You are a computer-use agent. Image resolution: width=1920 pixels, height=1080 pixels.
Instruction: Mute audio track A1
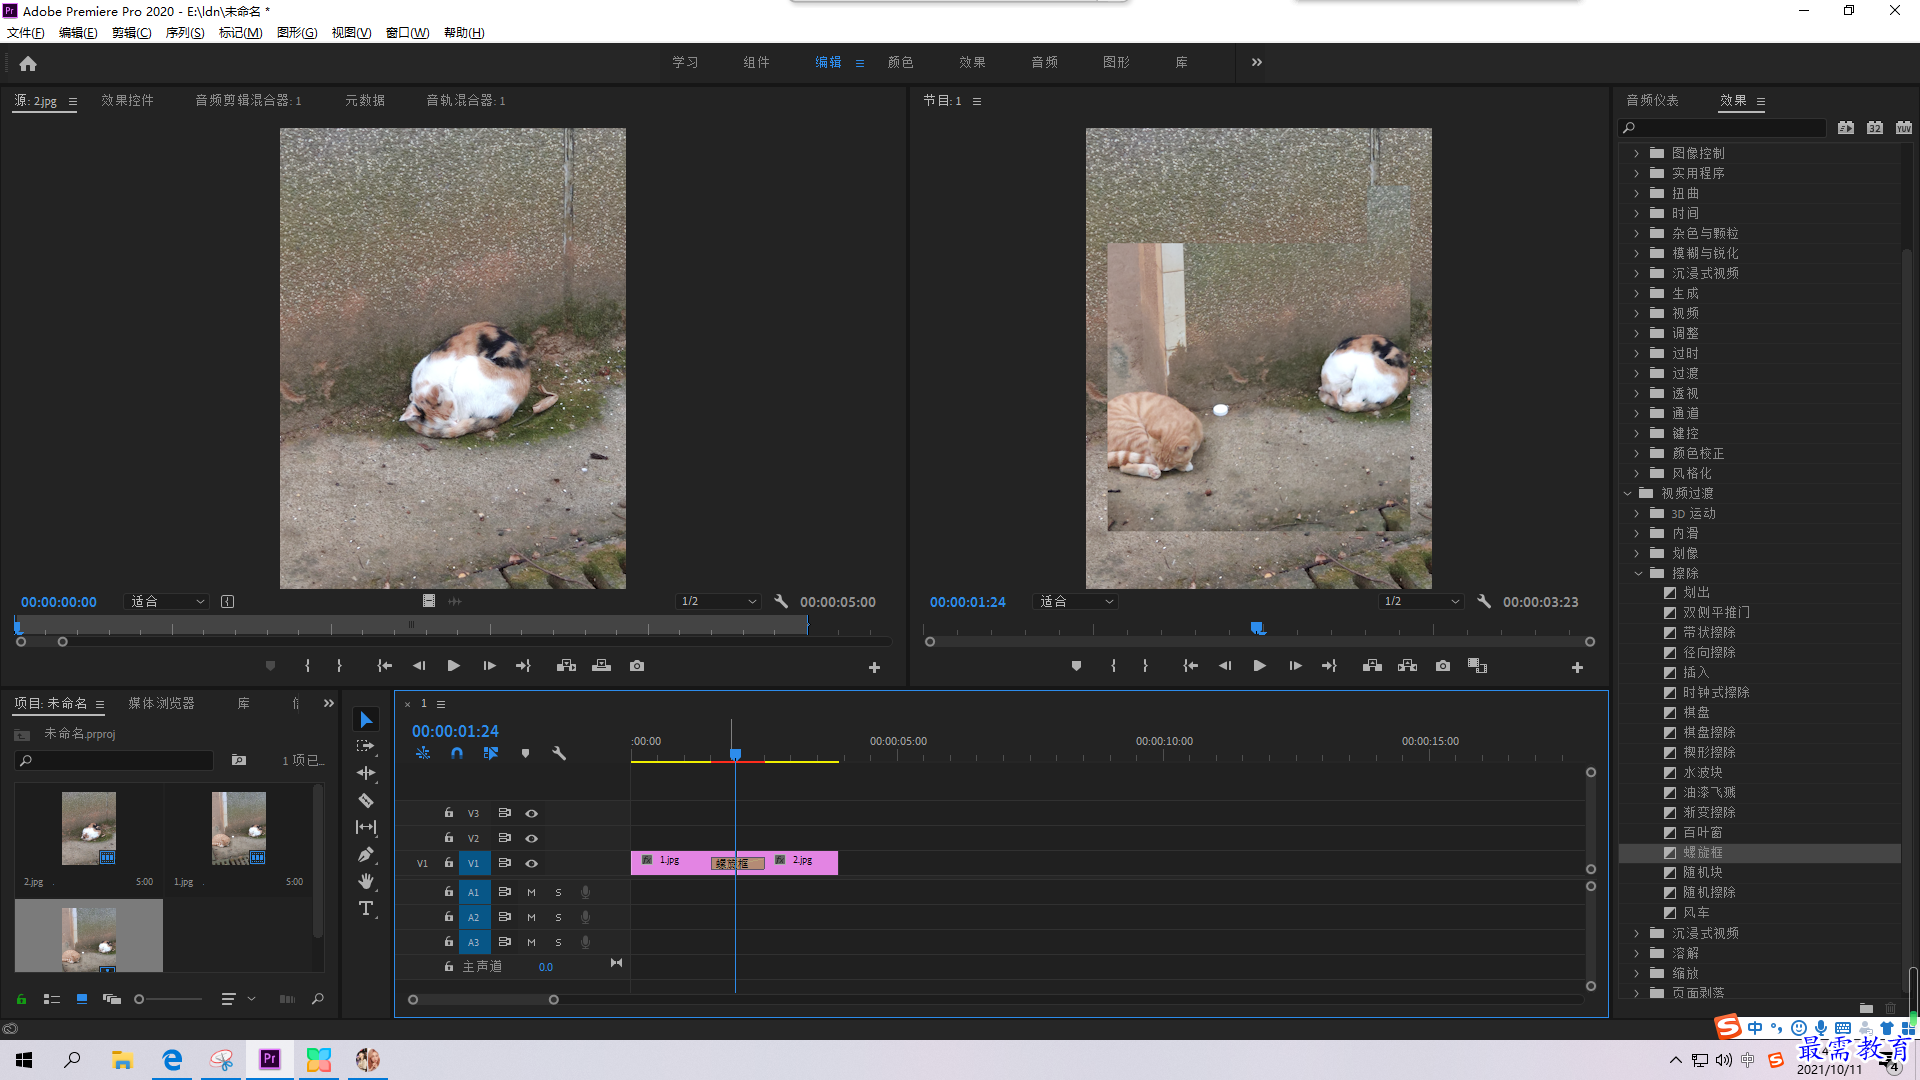pyautogui.click(x=531, y=892)
